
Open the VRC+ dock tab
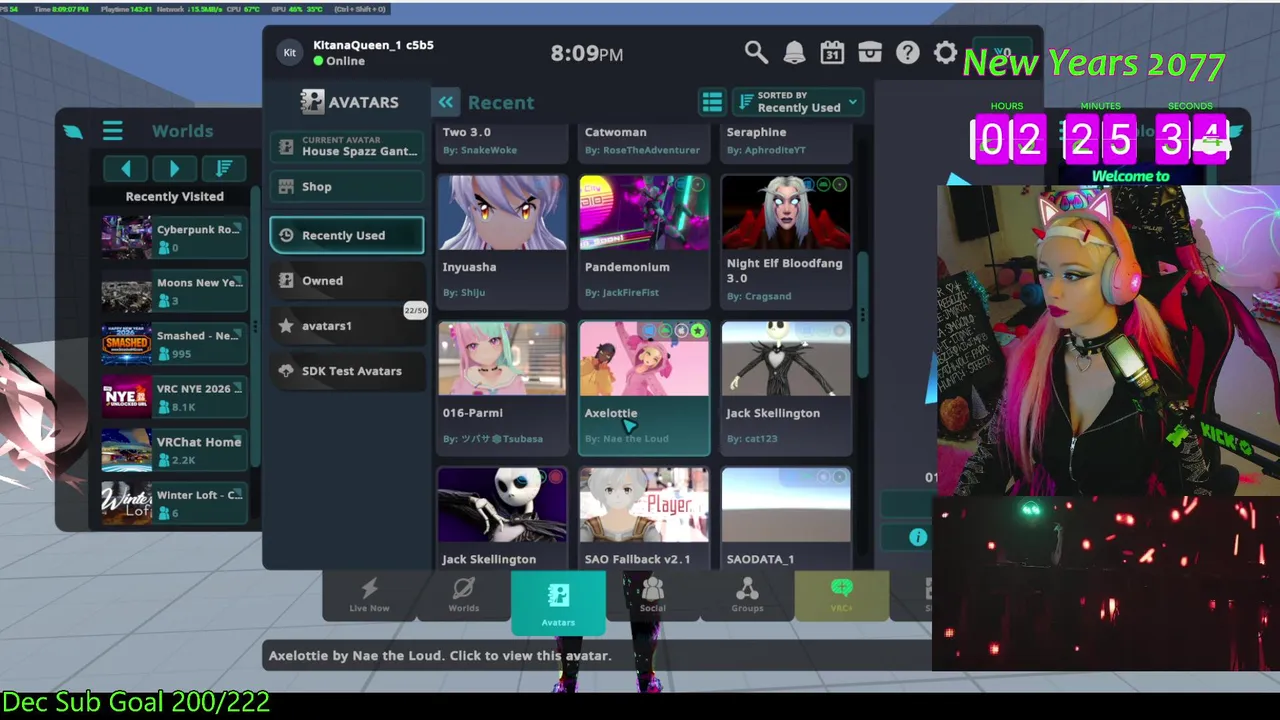(841, 595)
